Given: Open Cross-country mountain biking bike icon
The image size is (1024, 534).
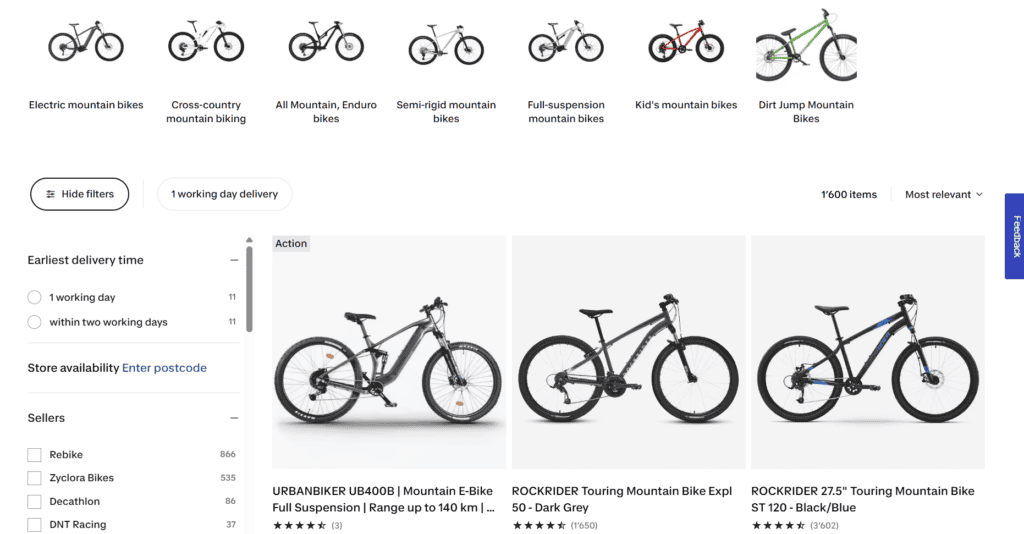Looking at the screenshot, I should pos(206,41).
